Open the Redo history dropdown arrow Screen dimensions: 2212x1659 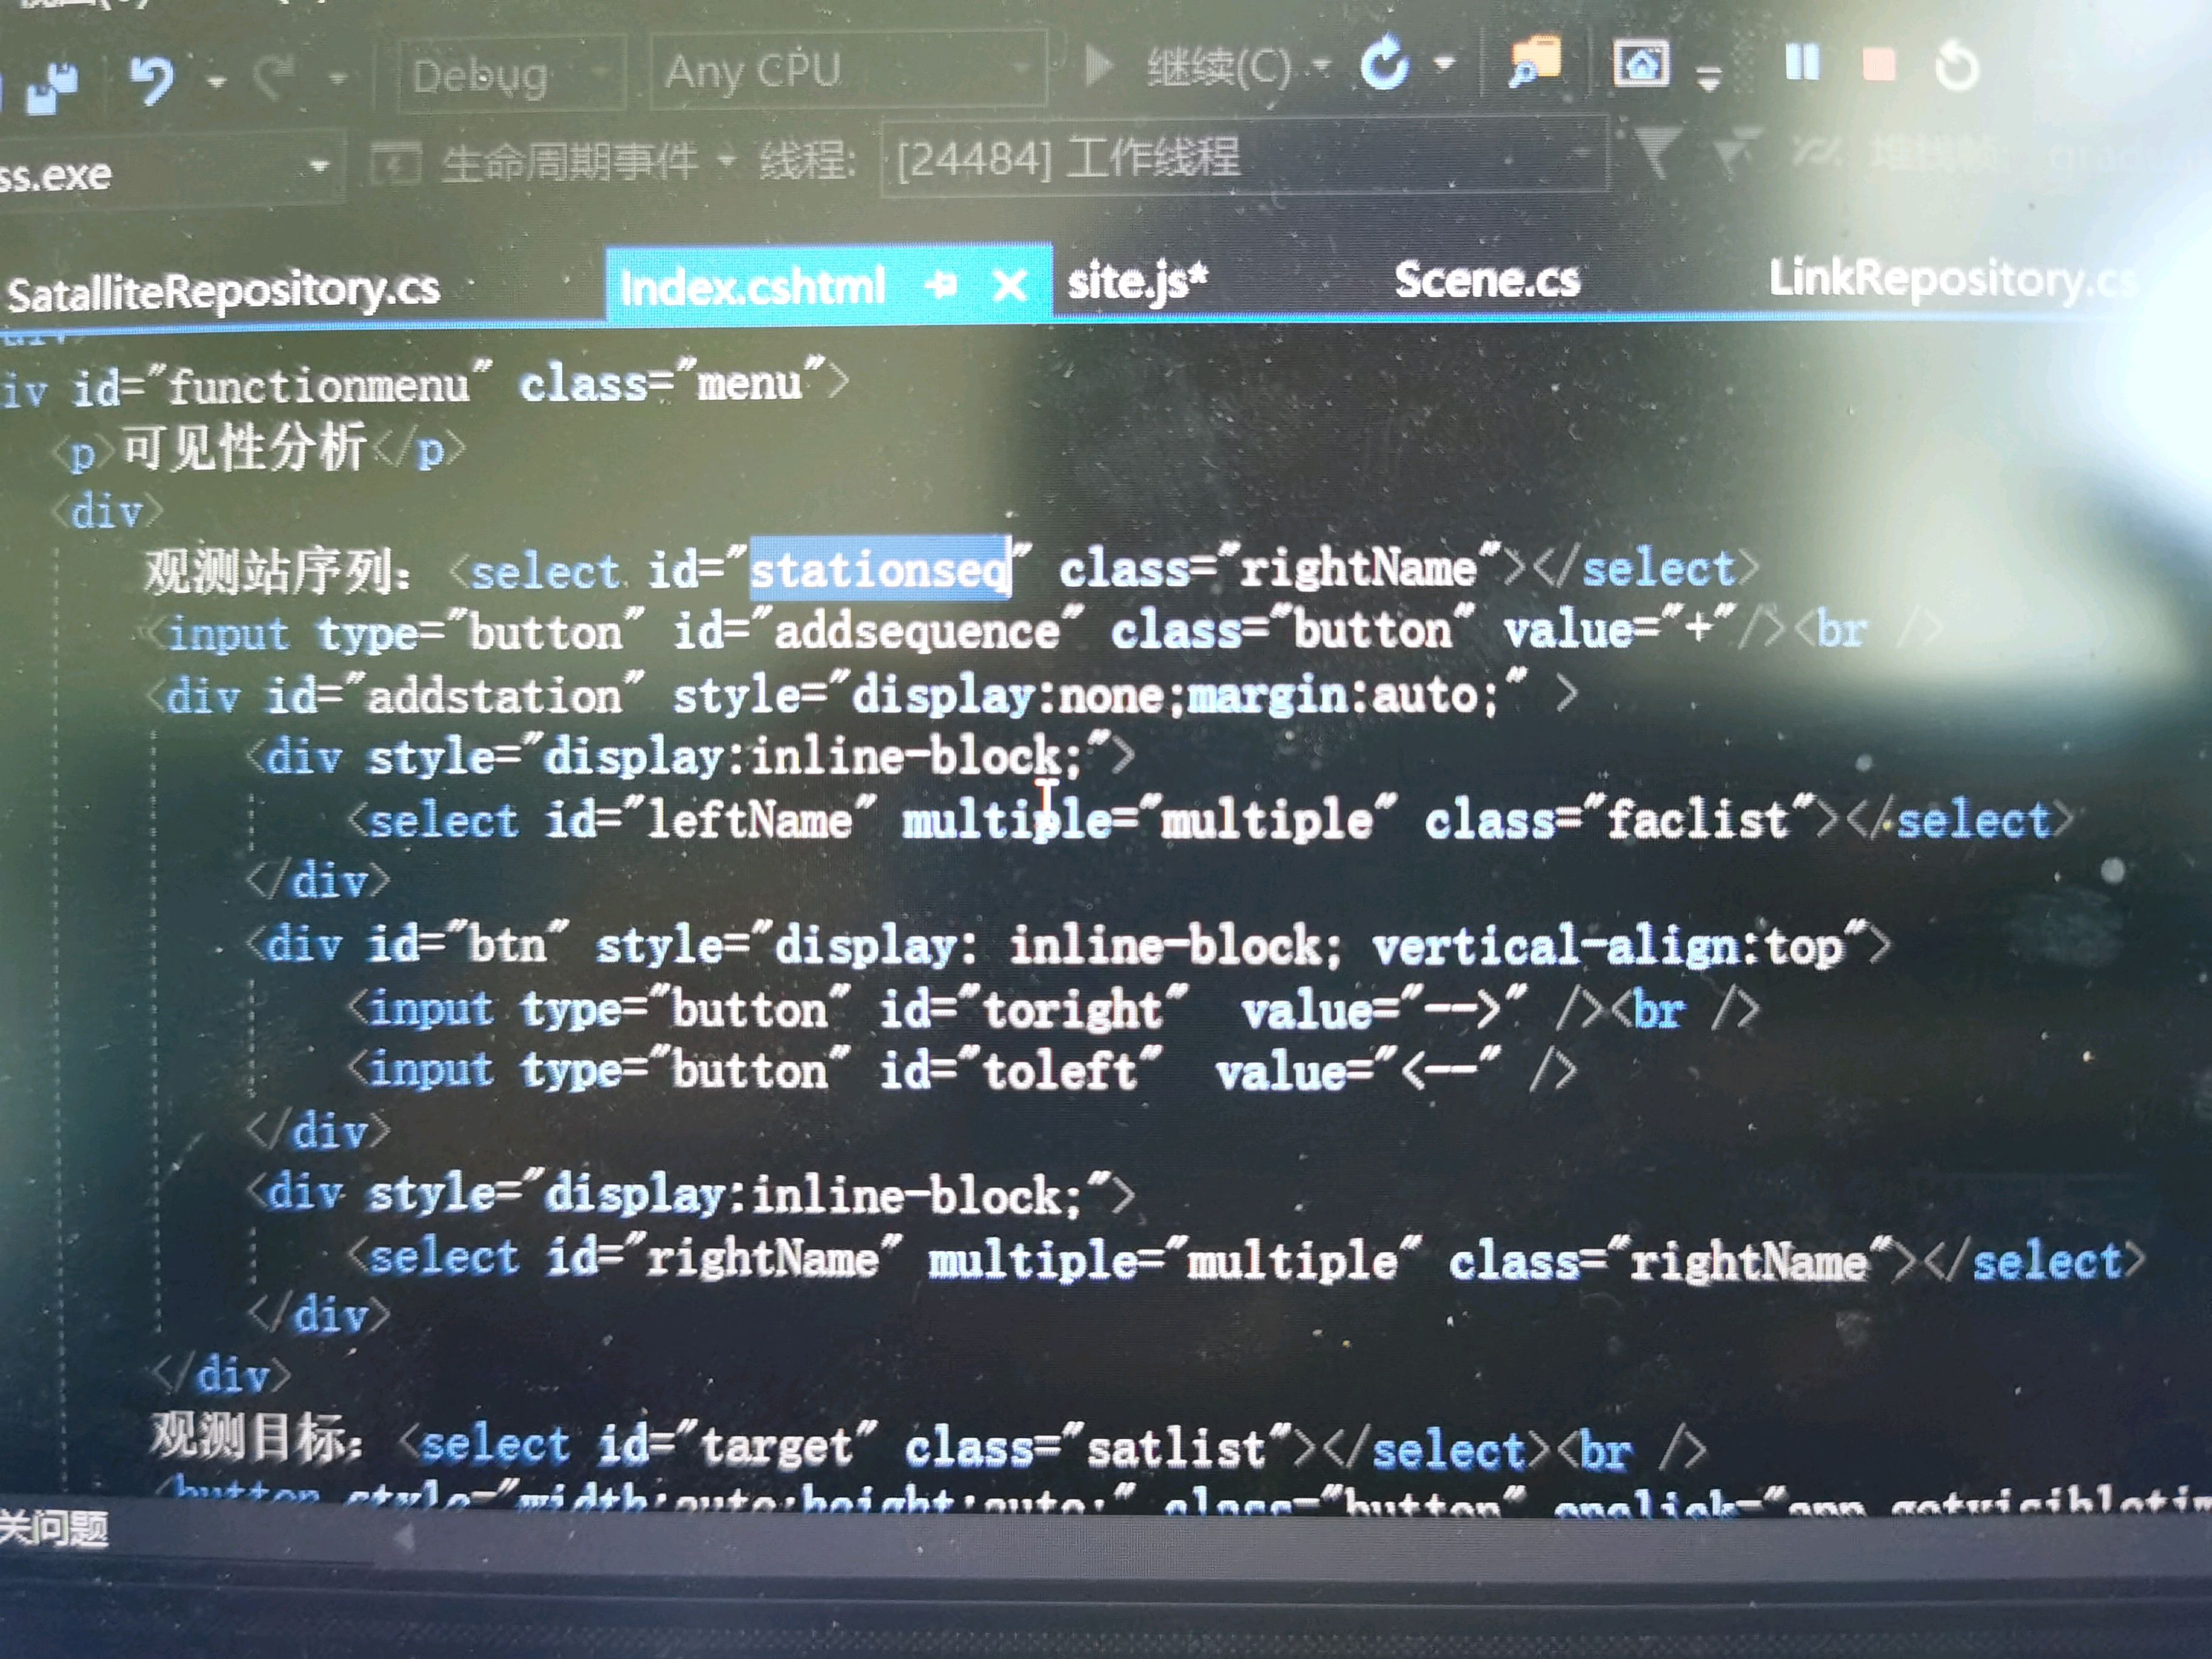[338, 77]
